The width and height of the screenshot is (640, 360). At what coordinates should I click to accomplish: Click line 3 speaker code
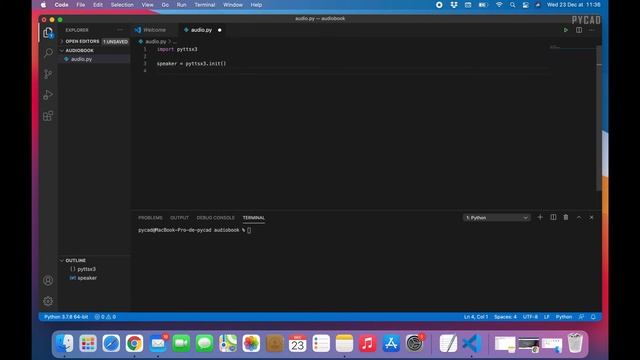tap(191, 64)
